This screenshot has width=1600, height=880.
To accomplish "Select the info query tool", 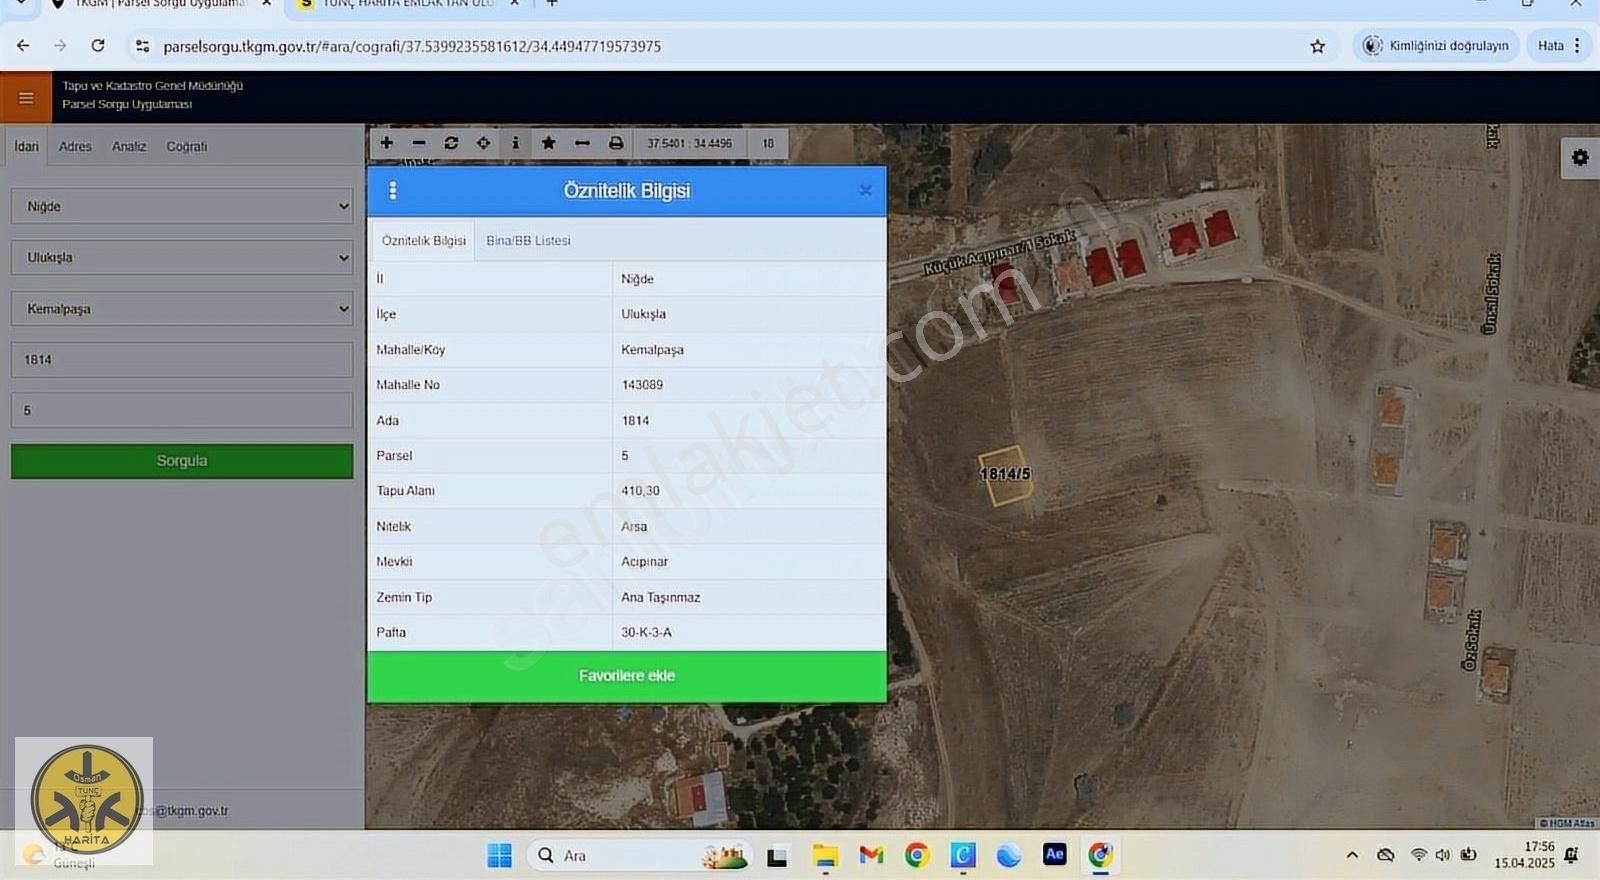I will pos(515,143).
